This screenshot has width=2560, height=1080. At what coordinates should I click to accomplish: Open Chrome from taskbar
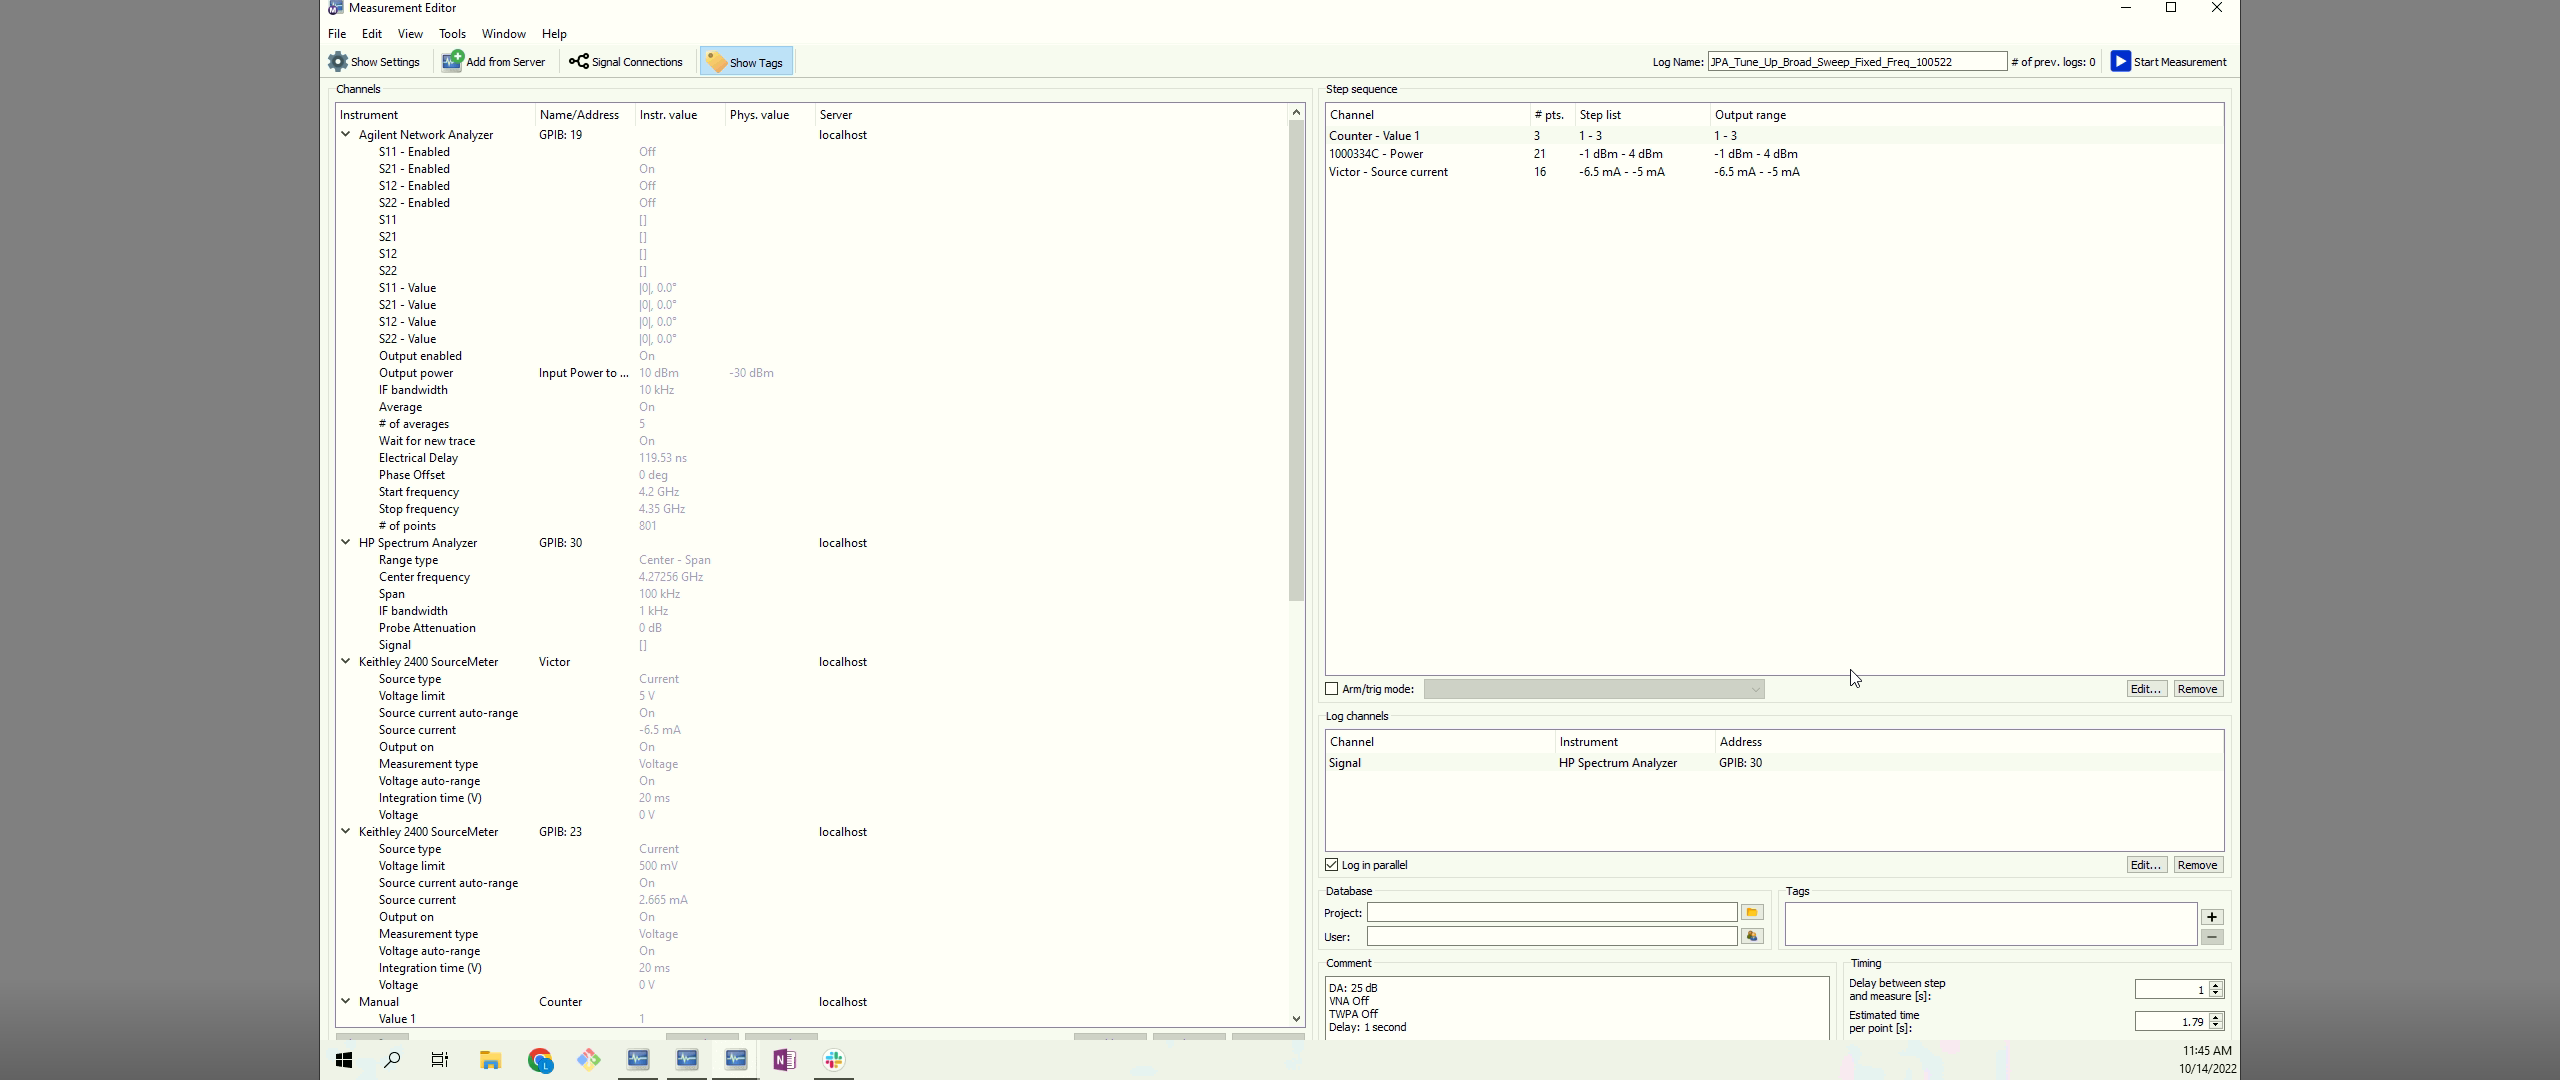point(540,1060)
